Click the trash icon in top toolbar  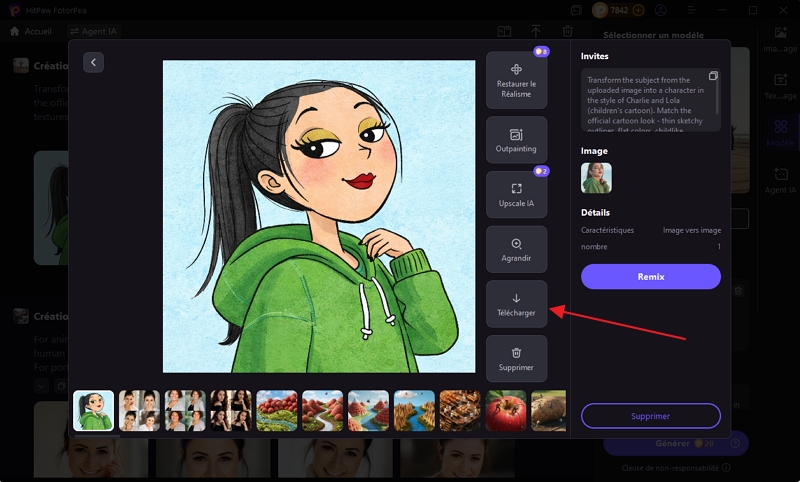pyautogui.click(x=567, y=31)
